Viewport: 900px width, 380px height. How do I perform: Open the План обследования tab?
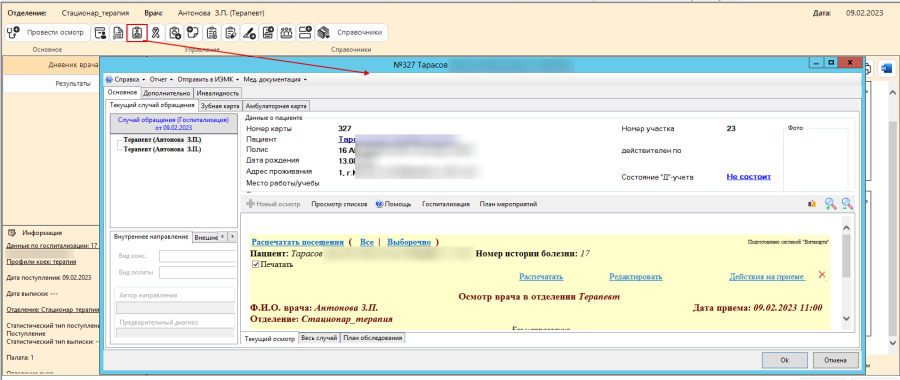click(373, 338)
